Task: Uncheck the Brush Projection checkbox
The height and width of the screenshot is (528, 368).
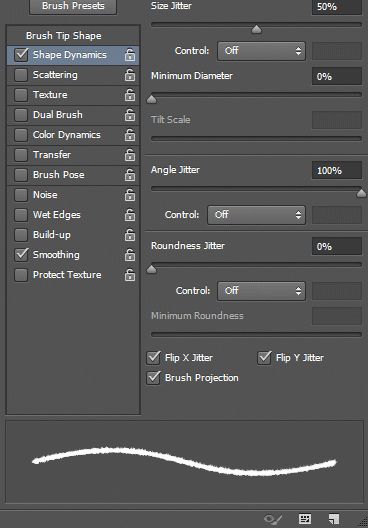Action: pyautogui.click(x=154, y=377)
